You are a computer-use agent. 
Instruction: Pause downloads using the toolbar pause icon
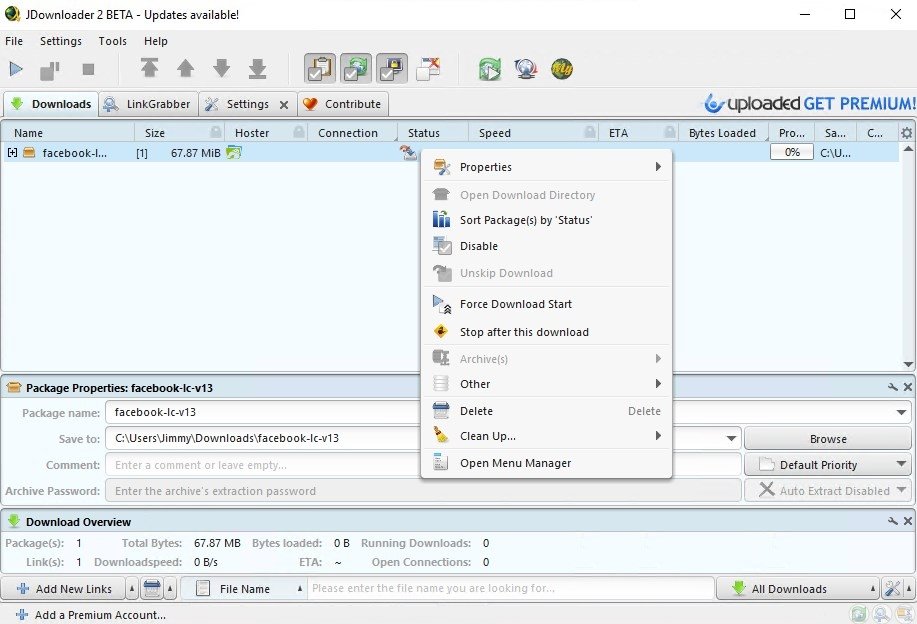[x=50, y=70]
